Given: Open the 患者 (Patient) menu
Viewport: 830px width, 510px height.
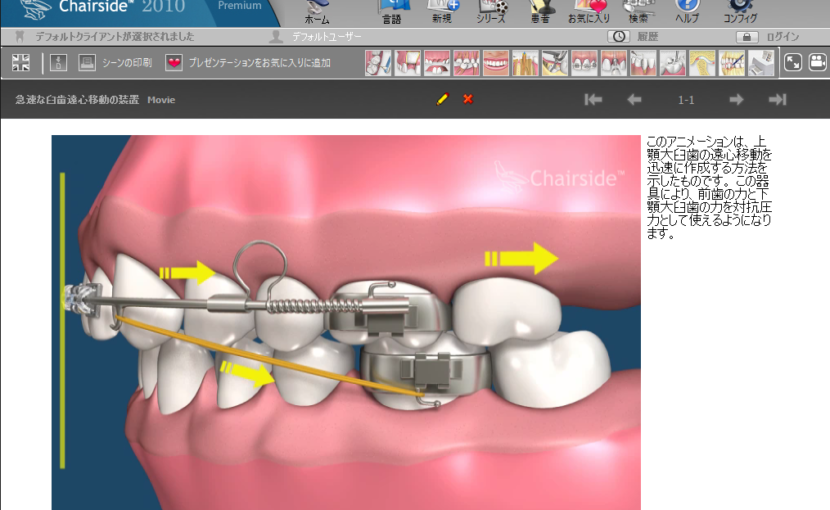Looking at the screenshot, I should [540, 13].
